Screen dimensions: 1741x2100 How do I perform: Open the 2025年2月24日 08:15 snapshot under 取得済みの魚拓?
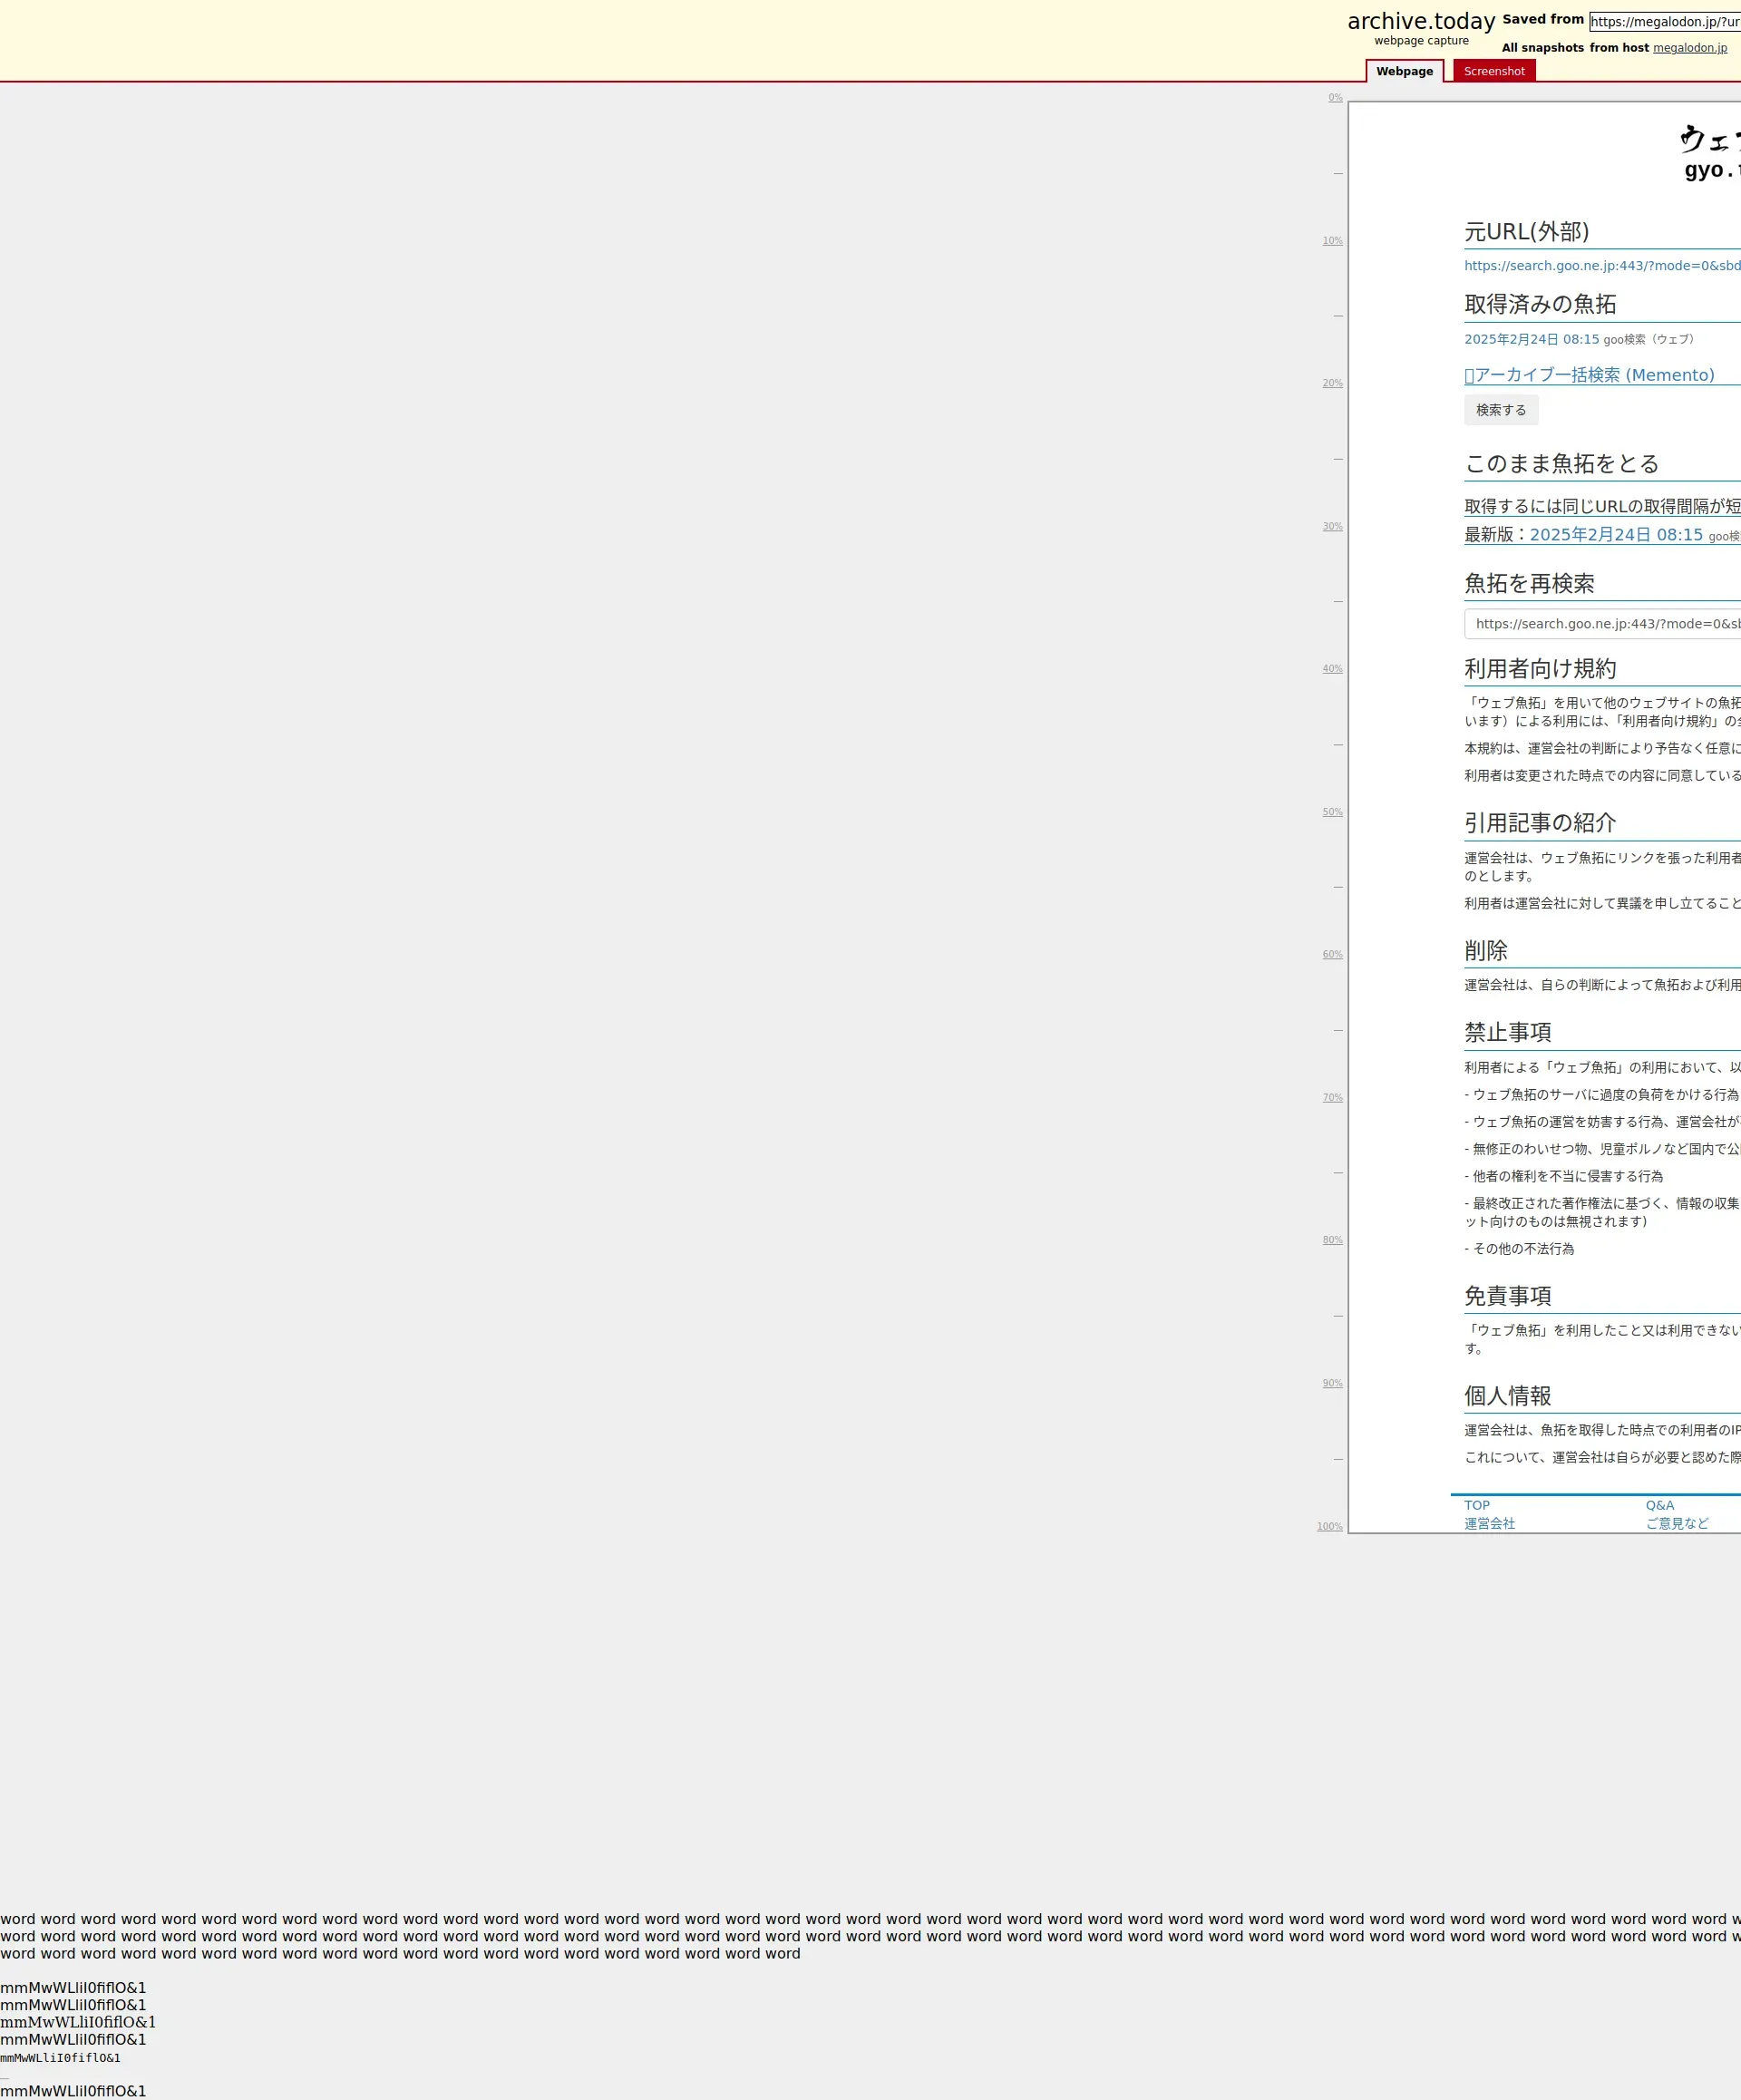click(1531, 340)
